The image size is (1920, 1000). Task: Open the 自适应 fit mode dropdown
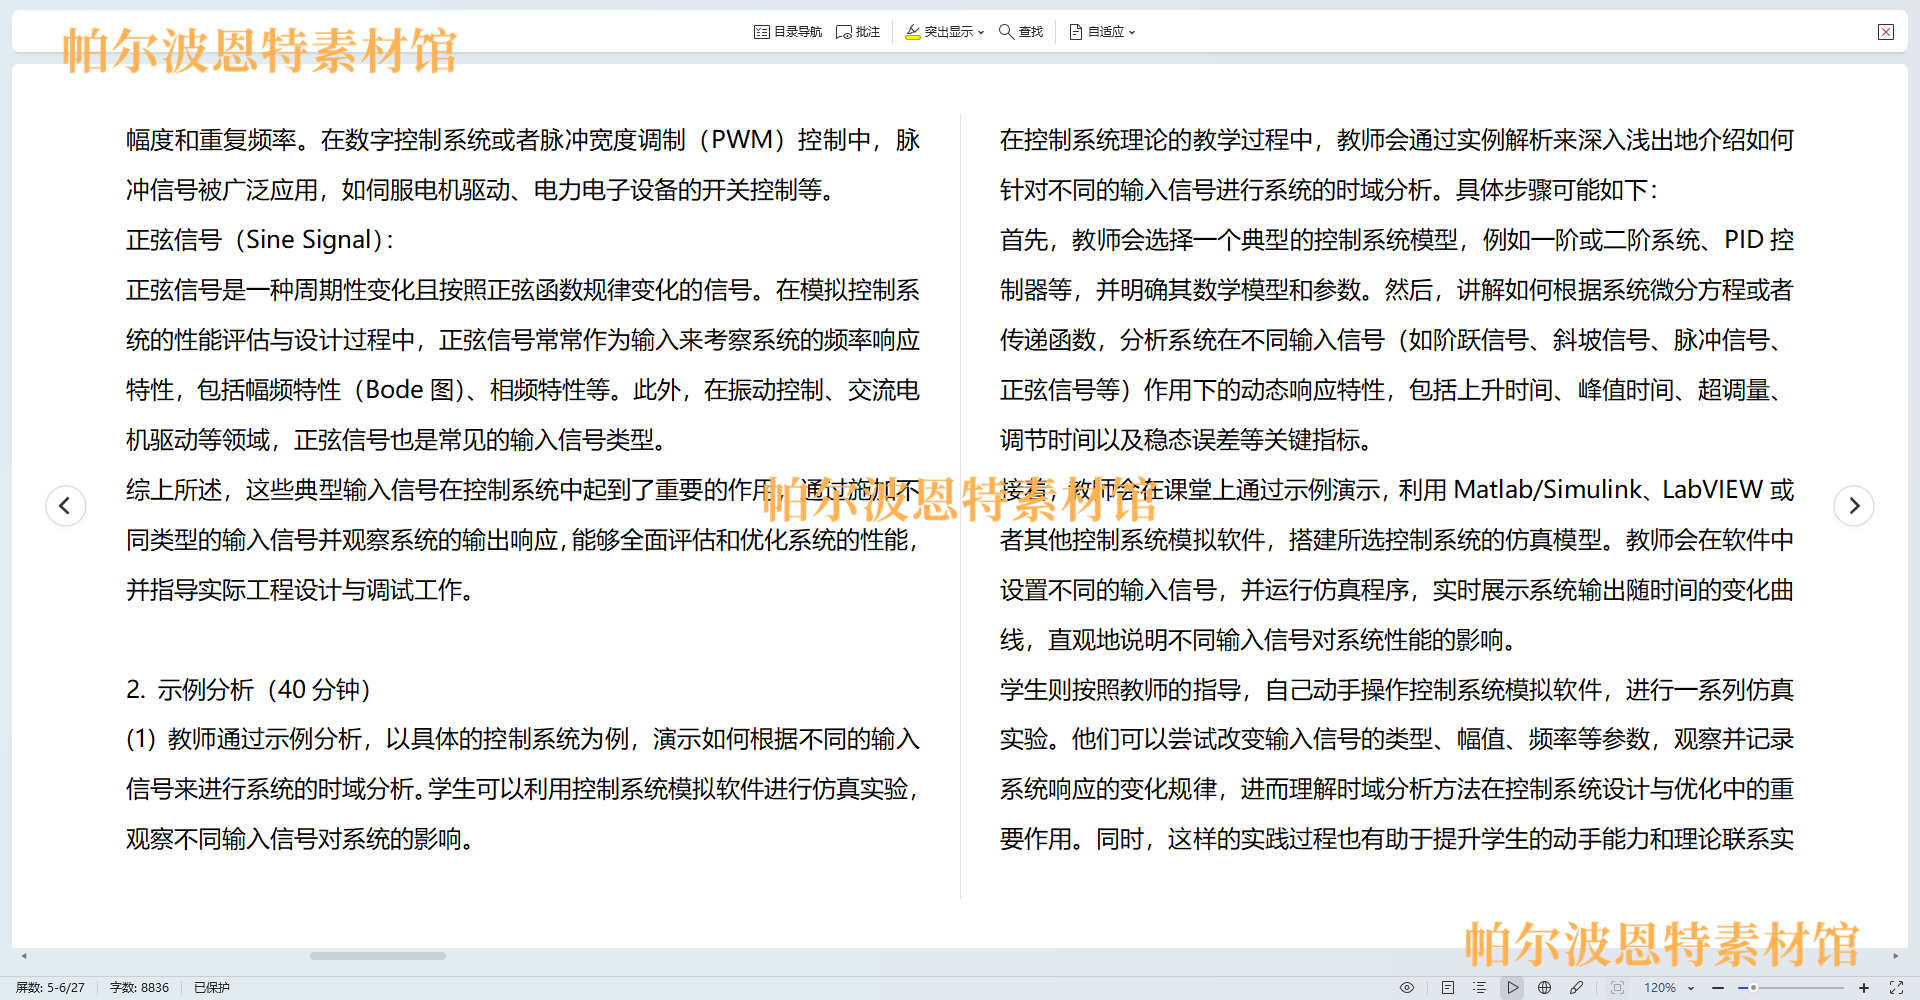[1102, 32]
